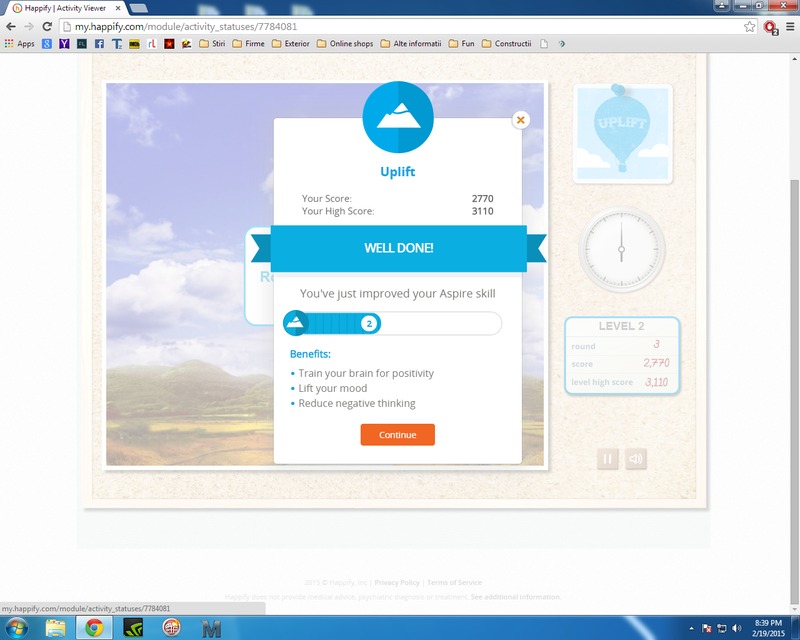Viewport: 800px width, 640px height.
Task: Click the Uplift mountain badge icon
Action: tap(398, 117)
